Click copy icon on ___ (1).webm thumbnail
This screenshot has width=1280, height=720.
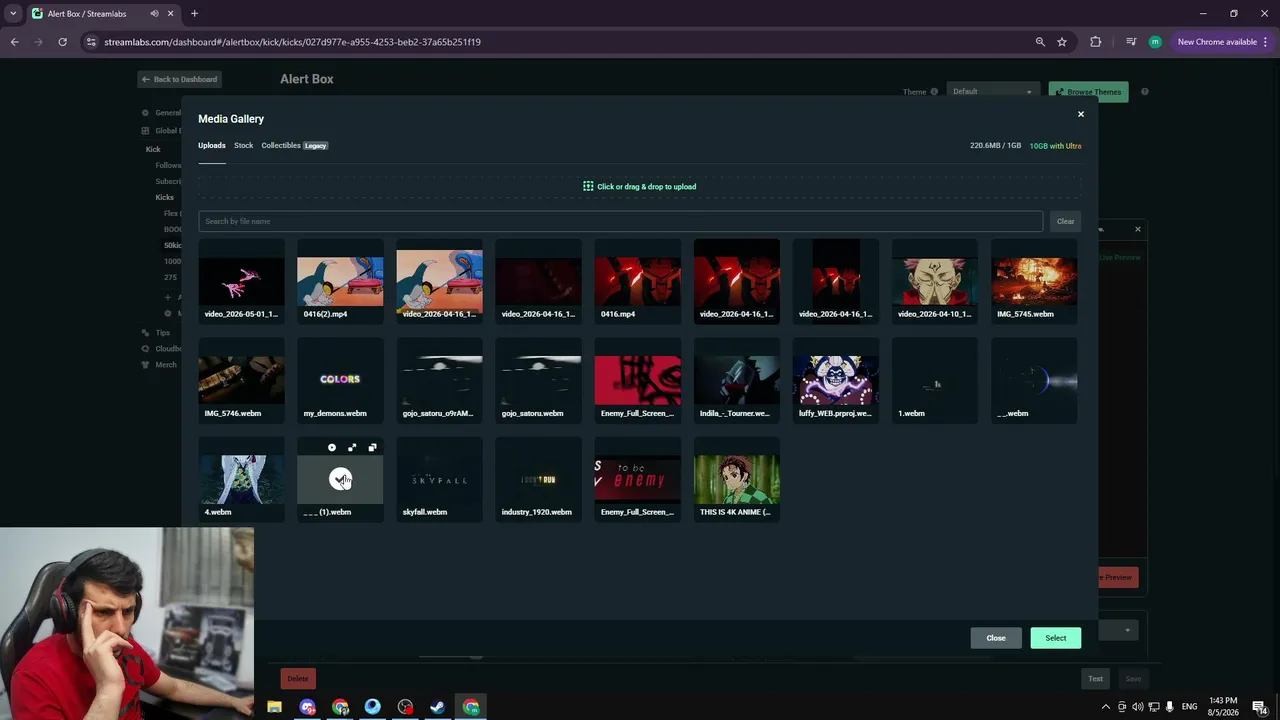(x=372, y=448)
